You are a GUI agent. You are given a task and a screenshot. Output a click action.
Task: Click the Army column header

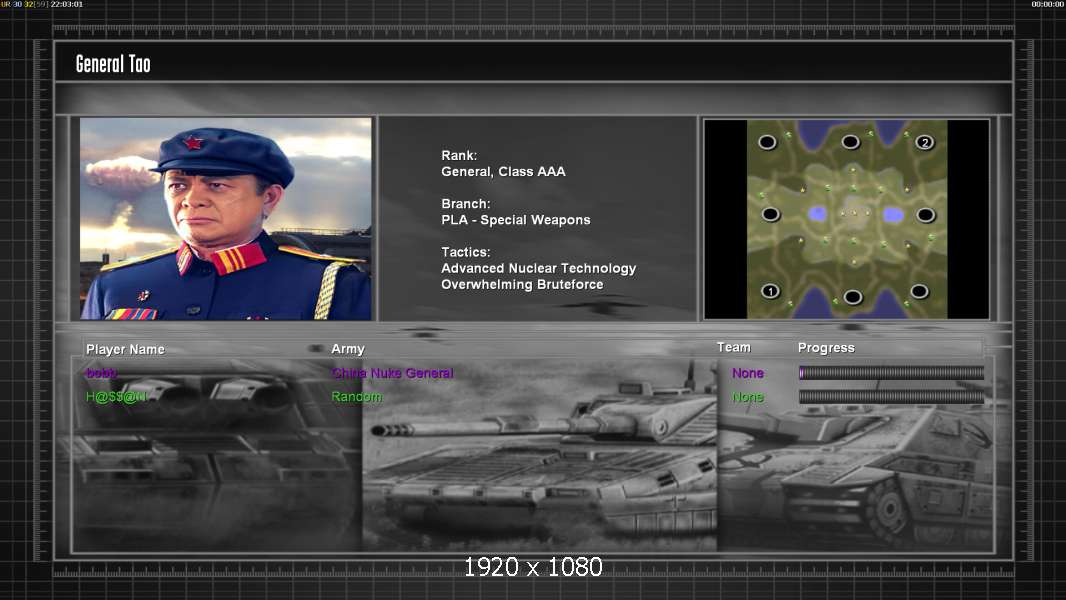click(348, 349)
